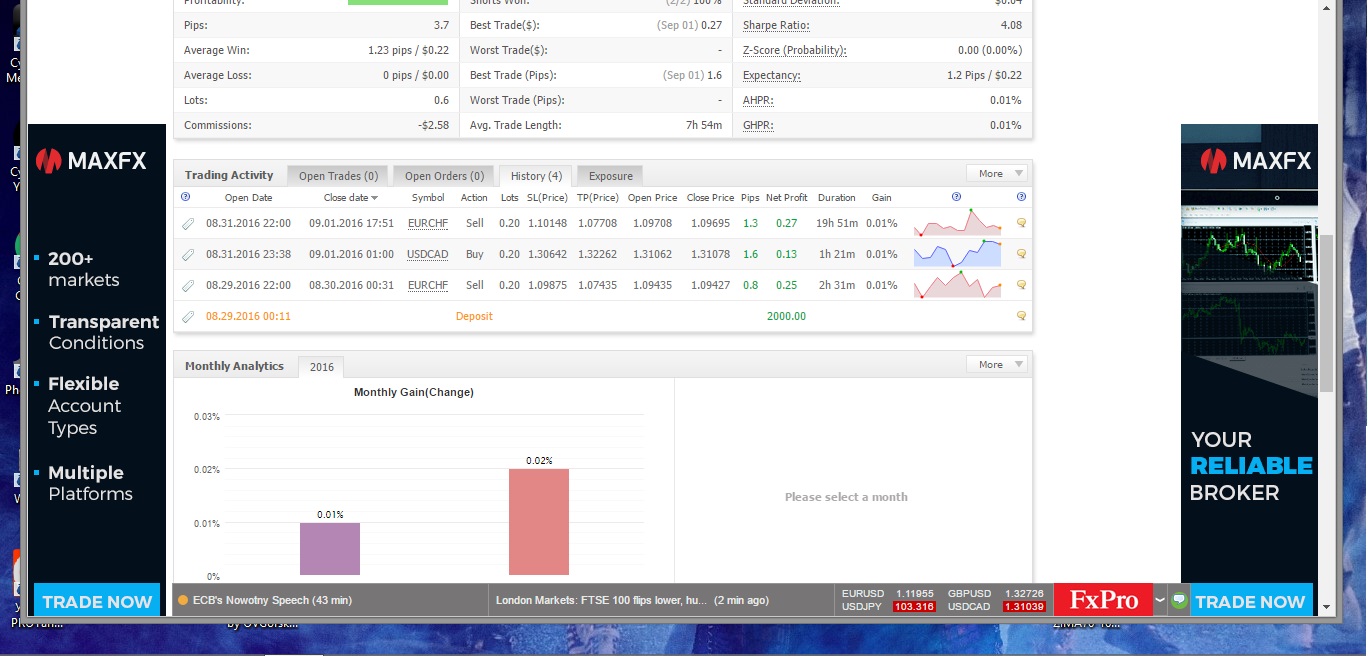Collapse the bottom bar with the chevron next to FxPro
The image size is (1368, 656).
1160,601
